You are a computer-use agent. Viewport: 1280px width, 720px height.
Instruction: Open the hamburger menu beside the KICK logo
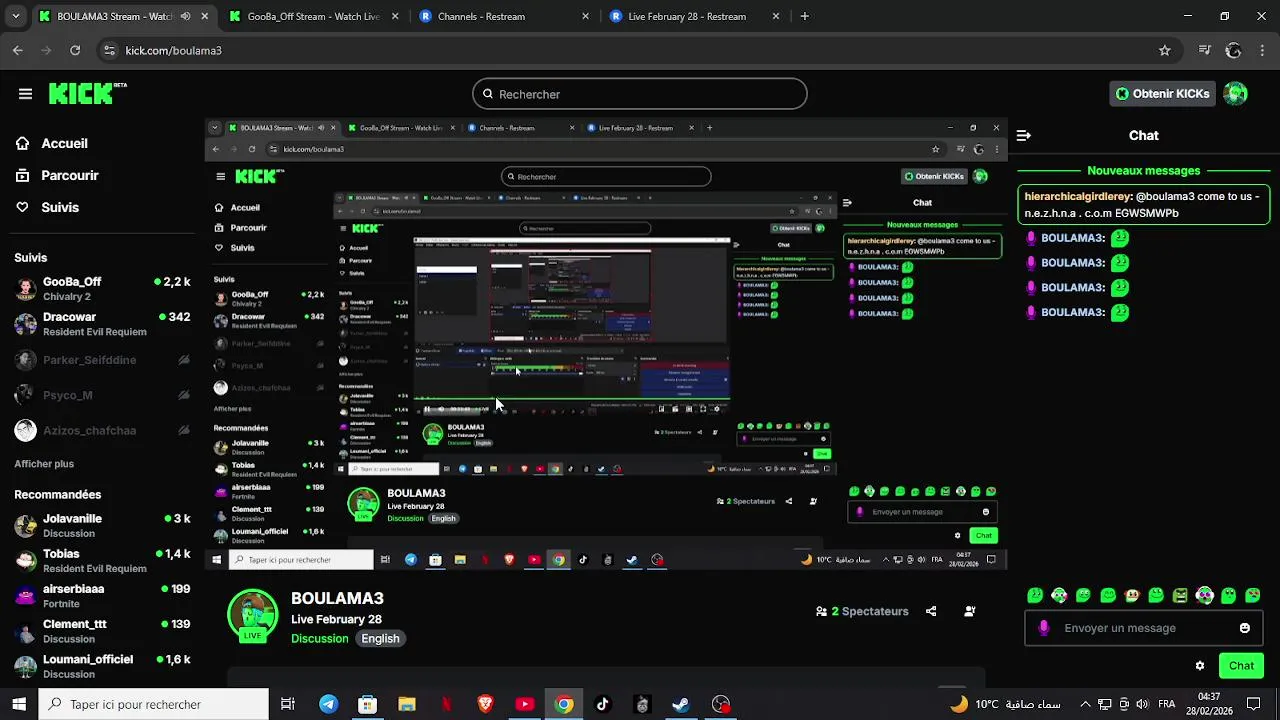pos(25,94)
